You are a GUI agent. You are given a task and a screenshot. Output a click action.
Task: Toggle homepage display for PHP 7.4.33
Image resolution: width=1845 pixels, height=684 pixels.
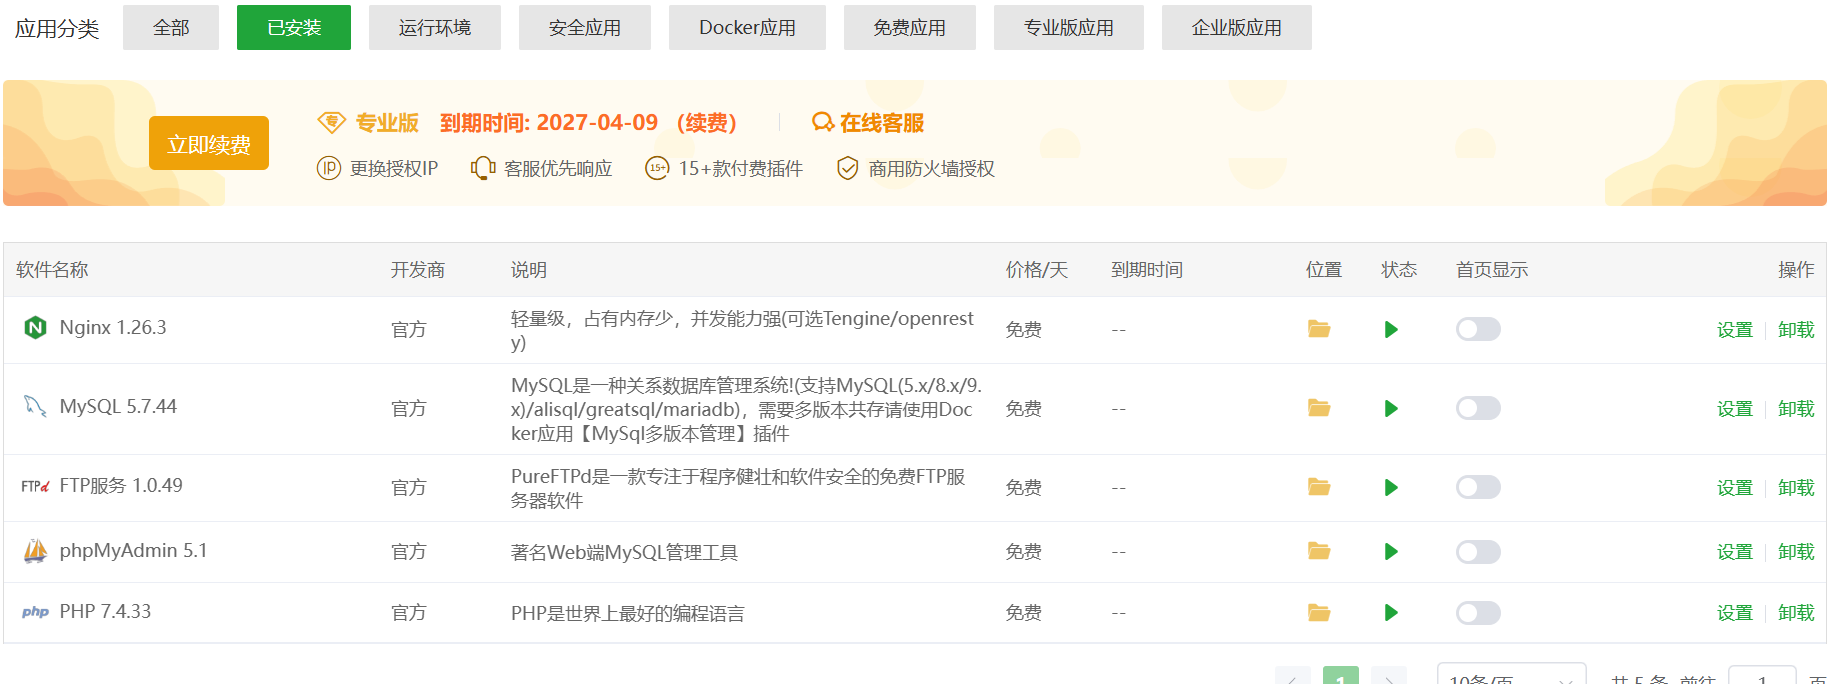pos(1478,612)
